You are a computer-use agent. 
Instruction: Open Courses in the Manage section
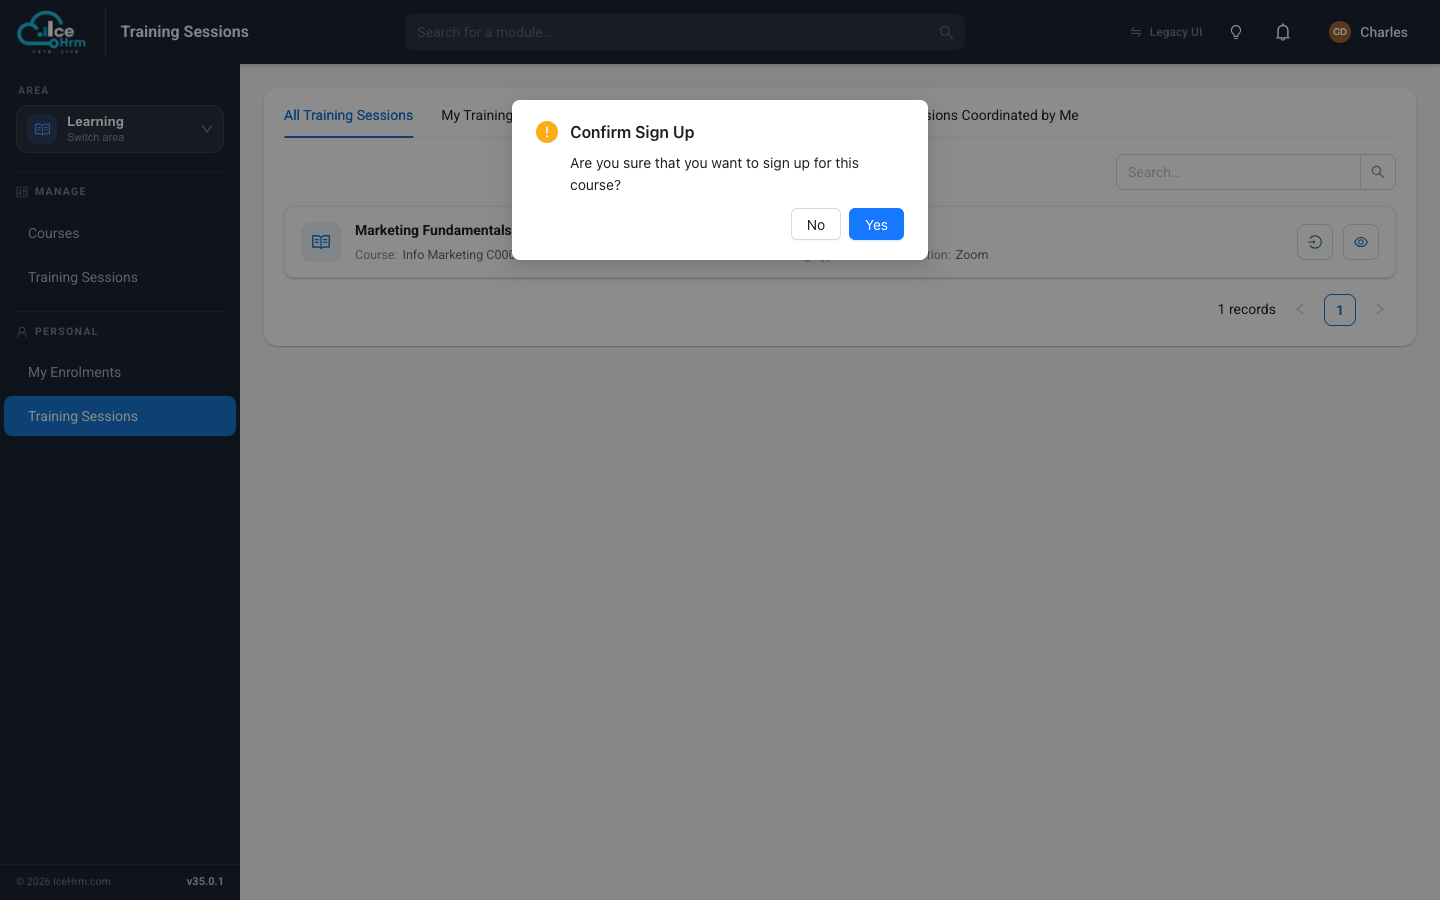[120, 233]
